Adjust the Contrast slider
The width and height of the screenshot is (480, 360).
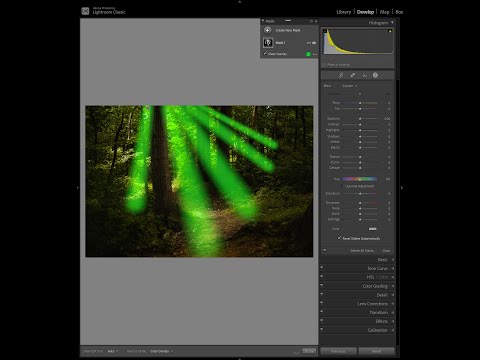(360, 124)
